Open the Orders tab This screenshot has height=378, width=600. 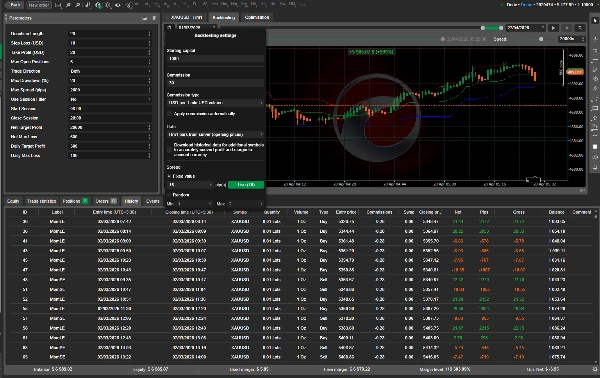[x=106, y=201]
